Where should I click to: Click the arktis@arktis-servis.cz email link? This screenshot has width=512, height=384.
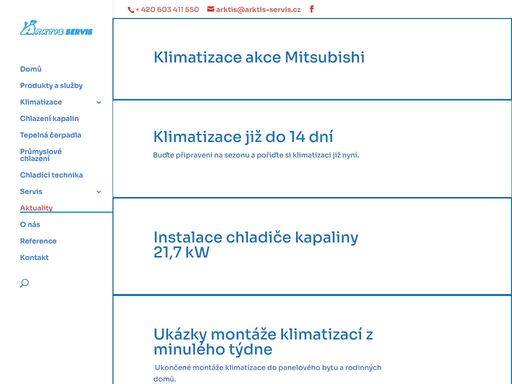tap(258, 9)
